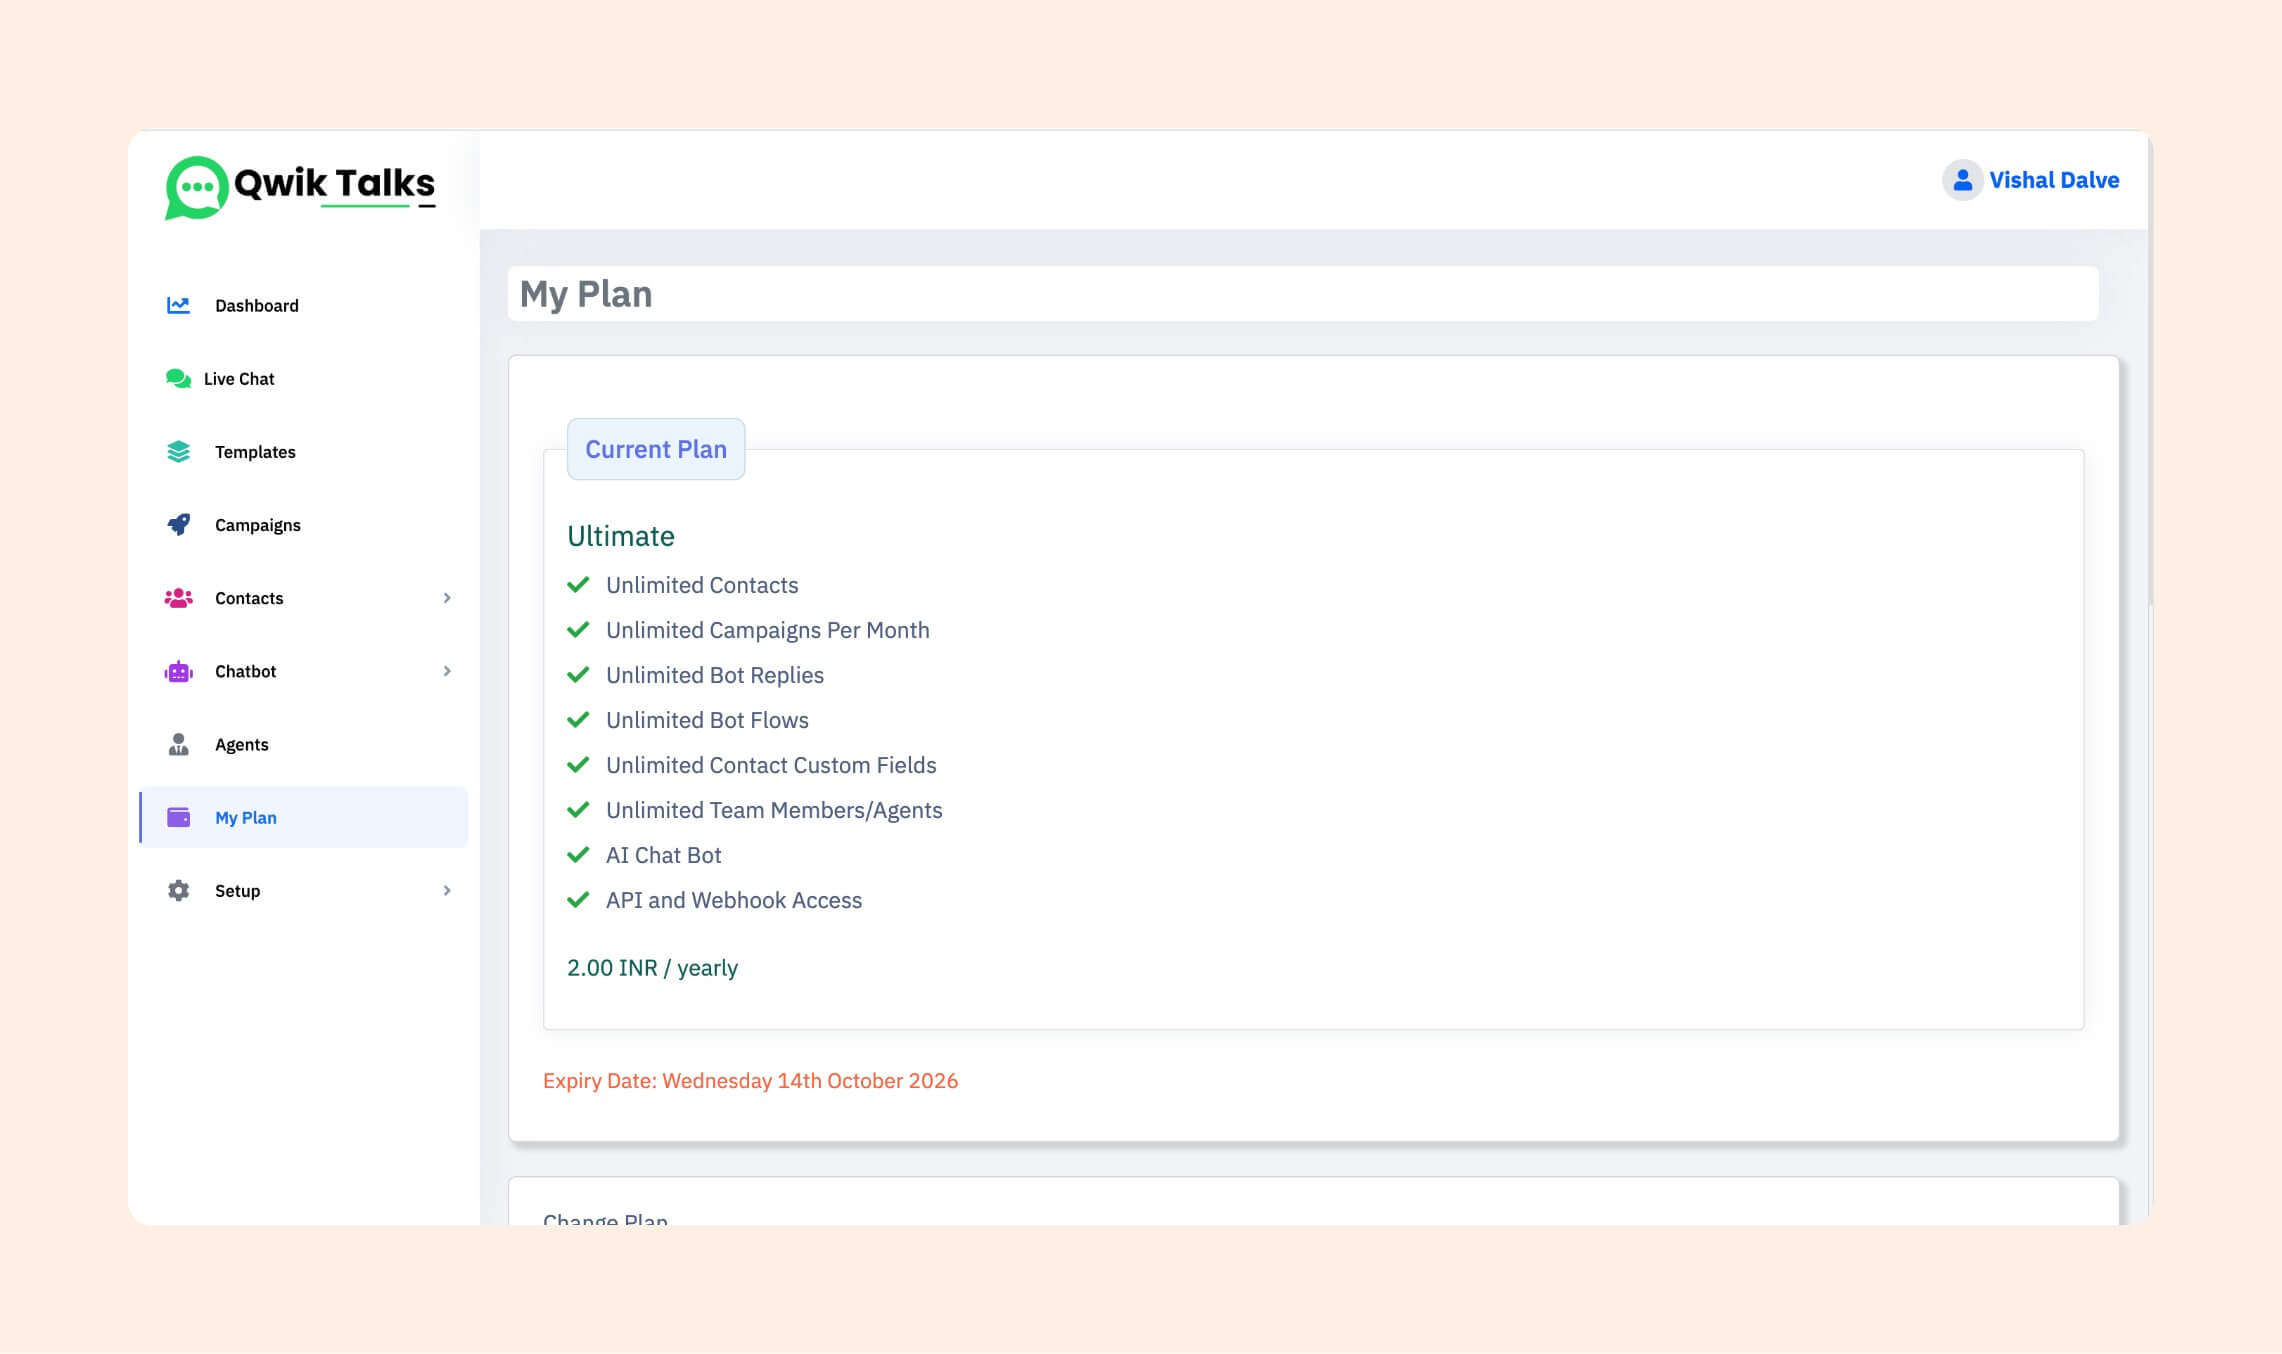Open the Templates menu item
This screenshot has height=1354, width=2282.
coord(255,452)
